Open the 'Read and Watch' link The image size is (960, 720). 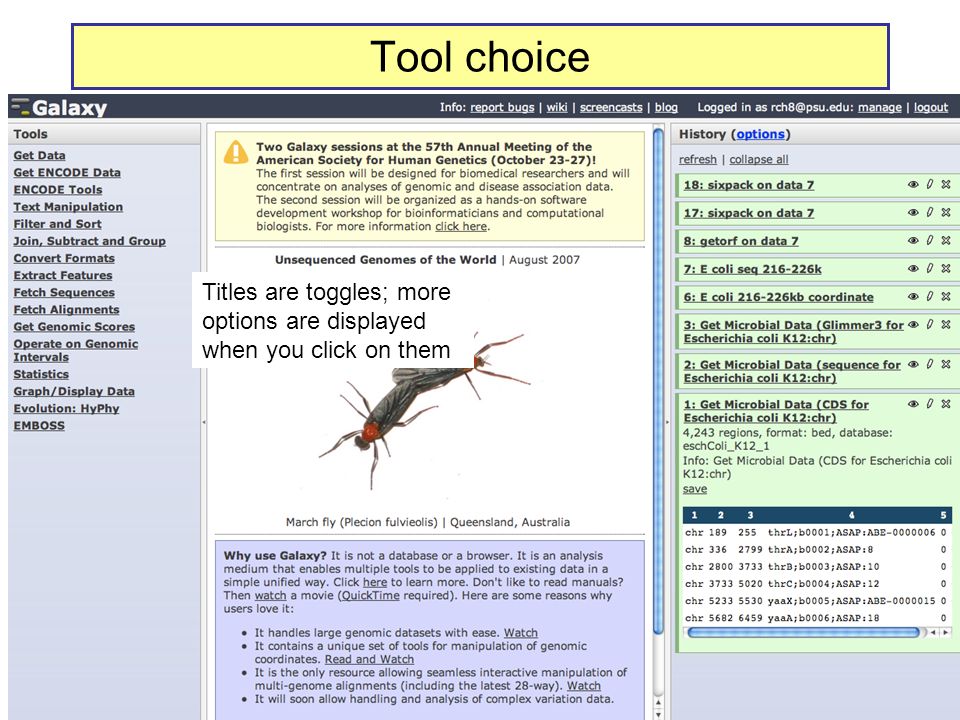369,659
